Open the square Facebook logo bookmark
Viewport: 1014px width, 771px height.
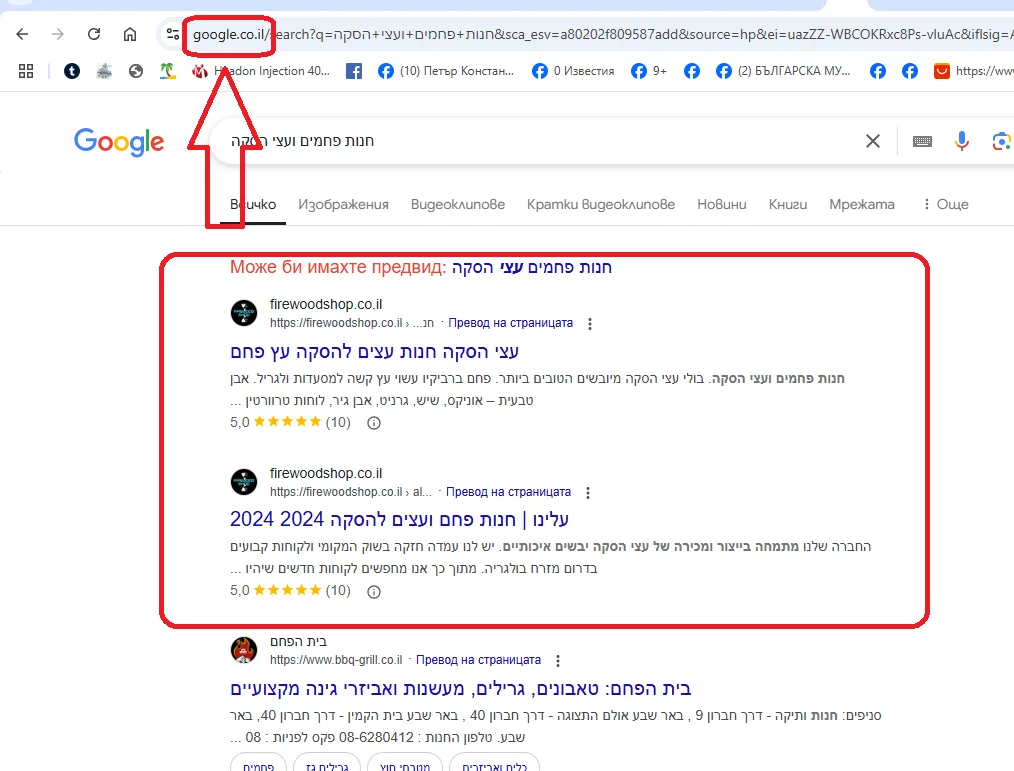[354, 71]
